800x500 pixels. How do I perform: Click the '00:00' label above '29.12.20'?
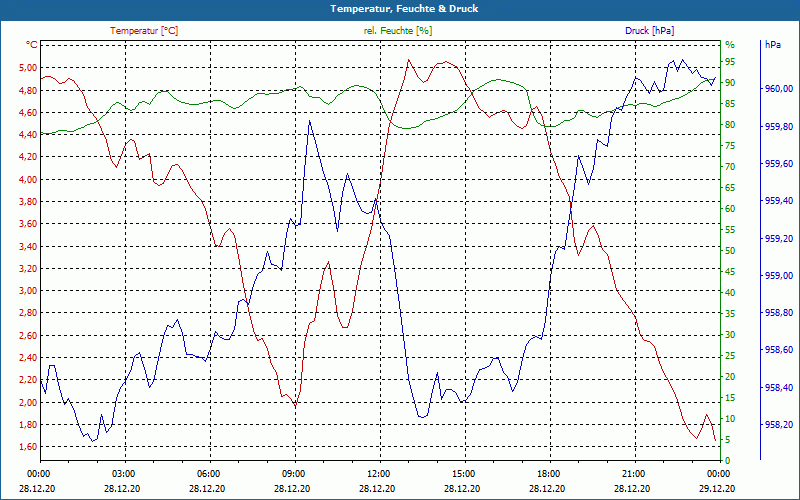(719, 473)
